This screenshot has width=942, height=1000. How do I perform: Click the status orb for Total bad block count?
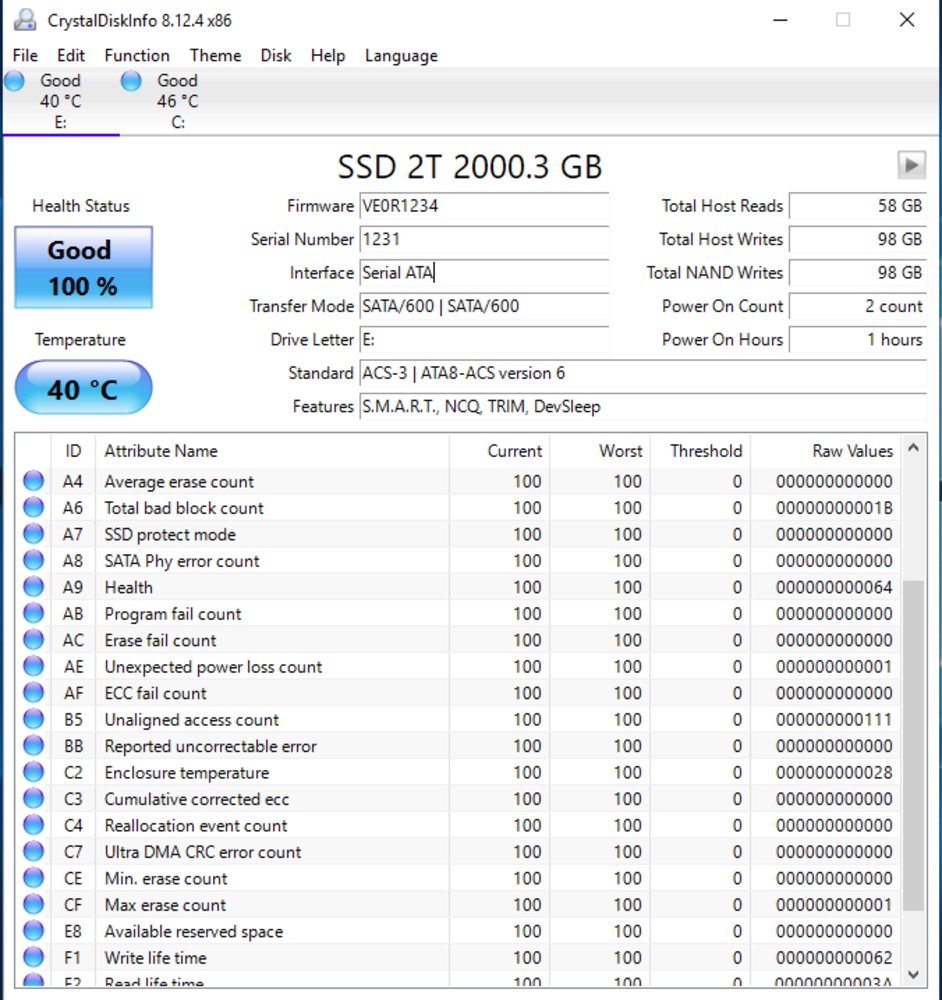(33, 508)
